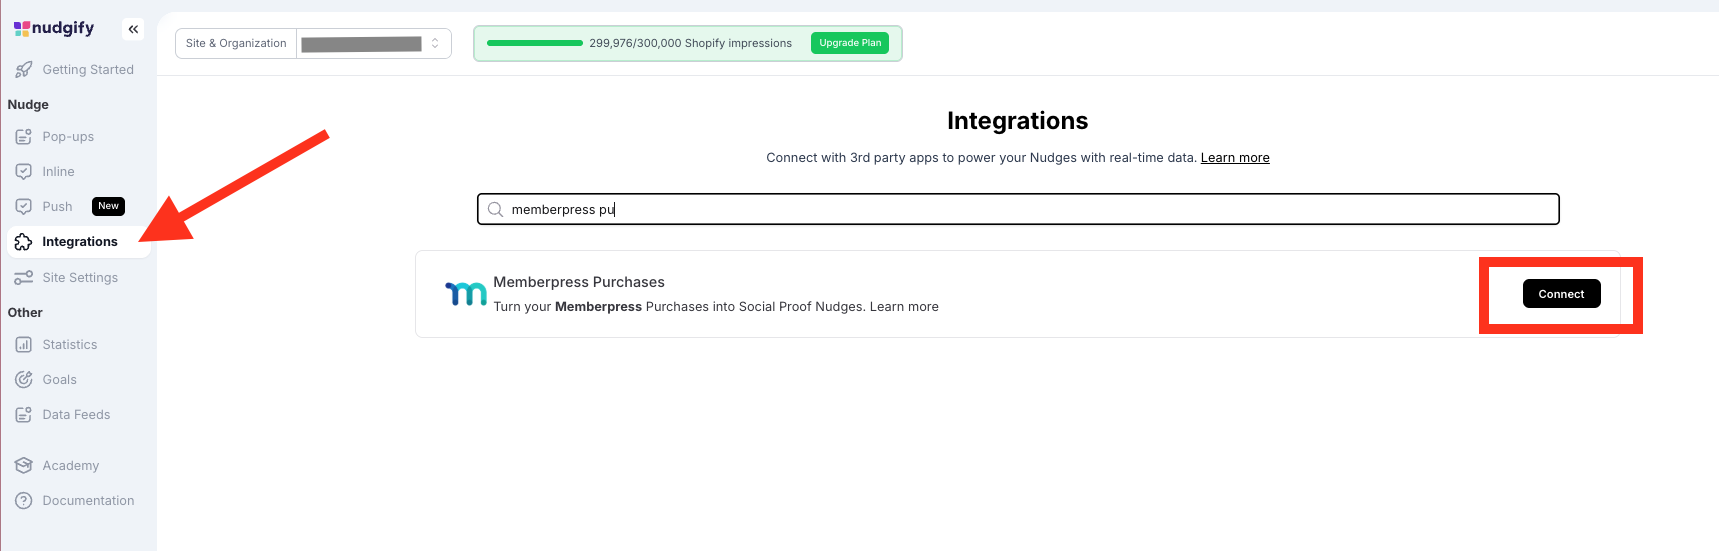The height and width of the screenshot is (551, 1719).
Task: Collapse the sidebar with double-chevron button
Action: pos(133,29)
